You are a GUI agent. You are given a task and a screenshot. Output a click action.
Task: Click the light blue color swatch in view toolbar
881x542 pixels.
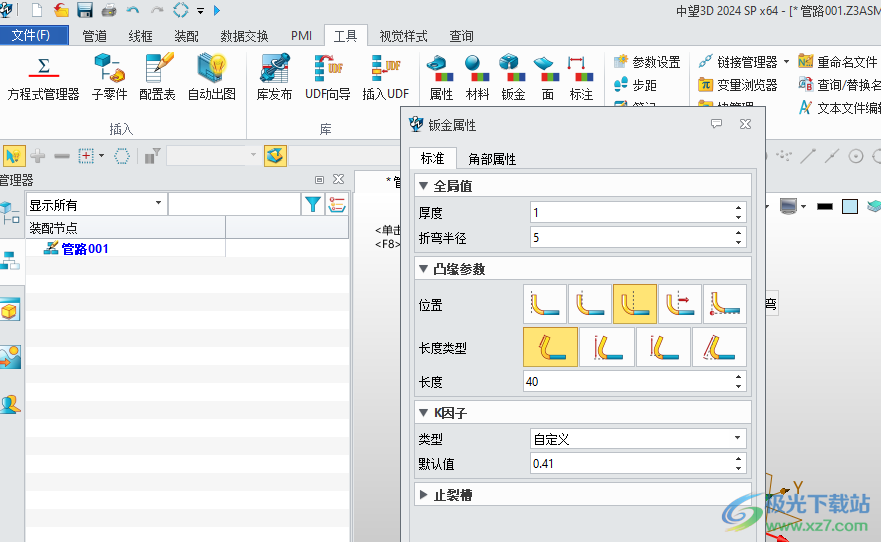[850, 207]
